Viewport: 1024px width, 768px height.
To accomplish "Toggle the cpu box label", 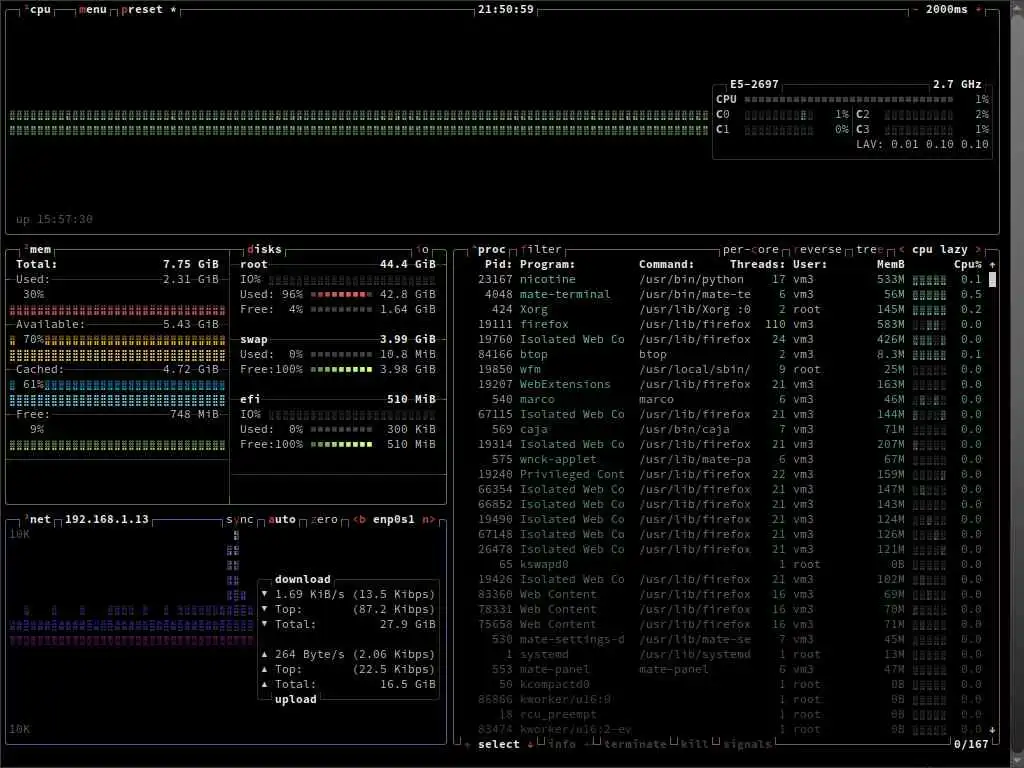I will pos(39,10).
